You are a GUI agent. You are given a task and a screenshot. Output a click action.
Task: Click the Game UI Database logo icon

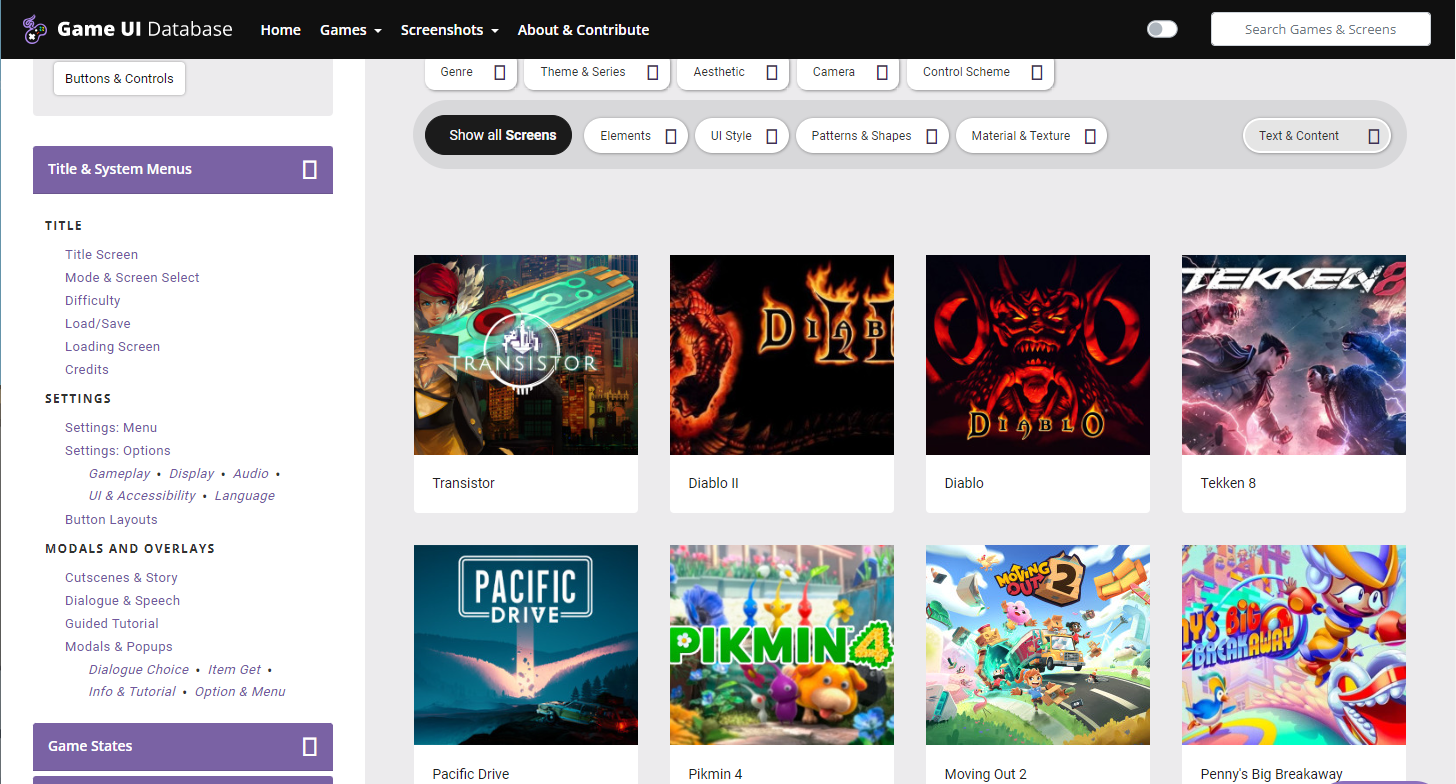pyautogui.click(x=35, y=30)
